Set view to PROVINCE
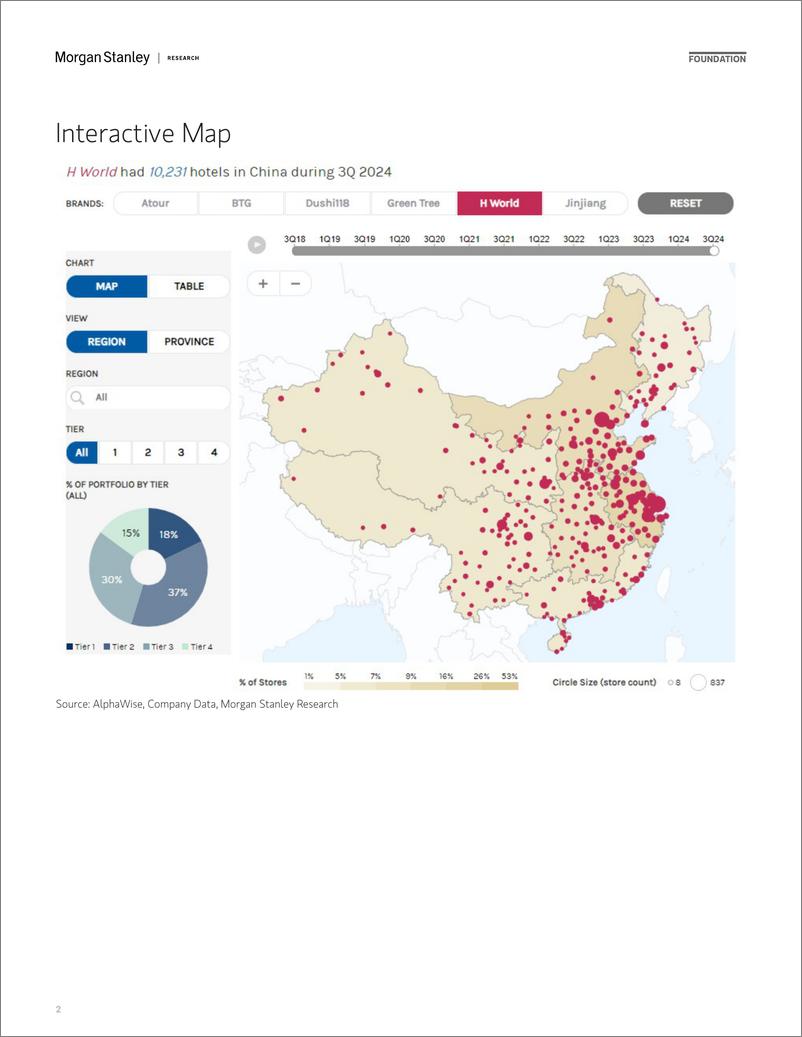The image size is (802, 1037). (x=188, y=342)
